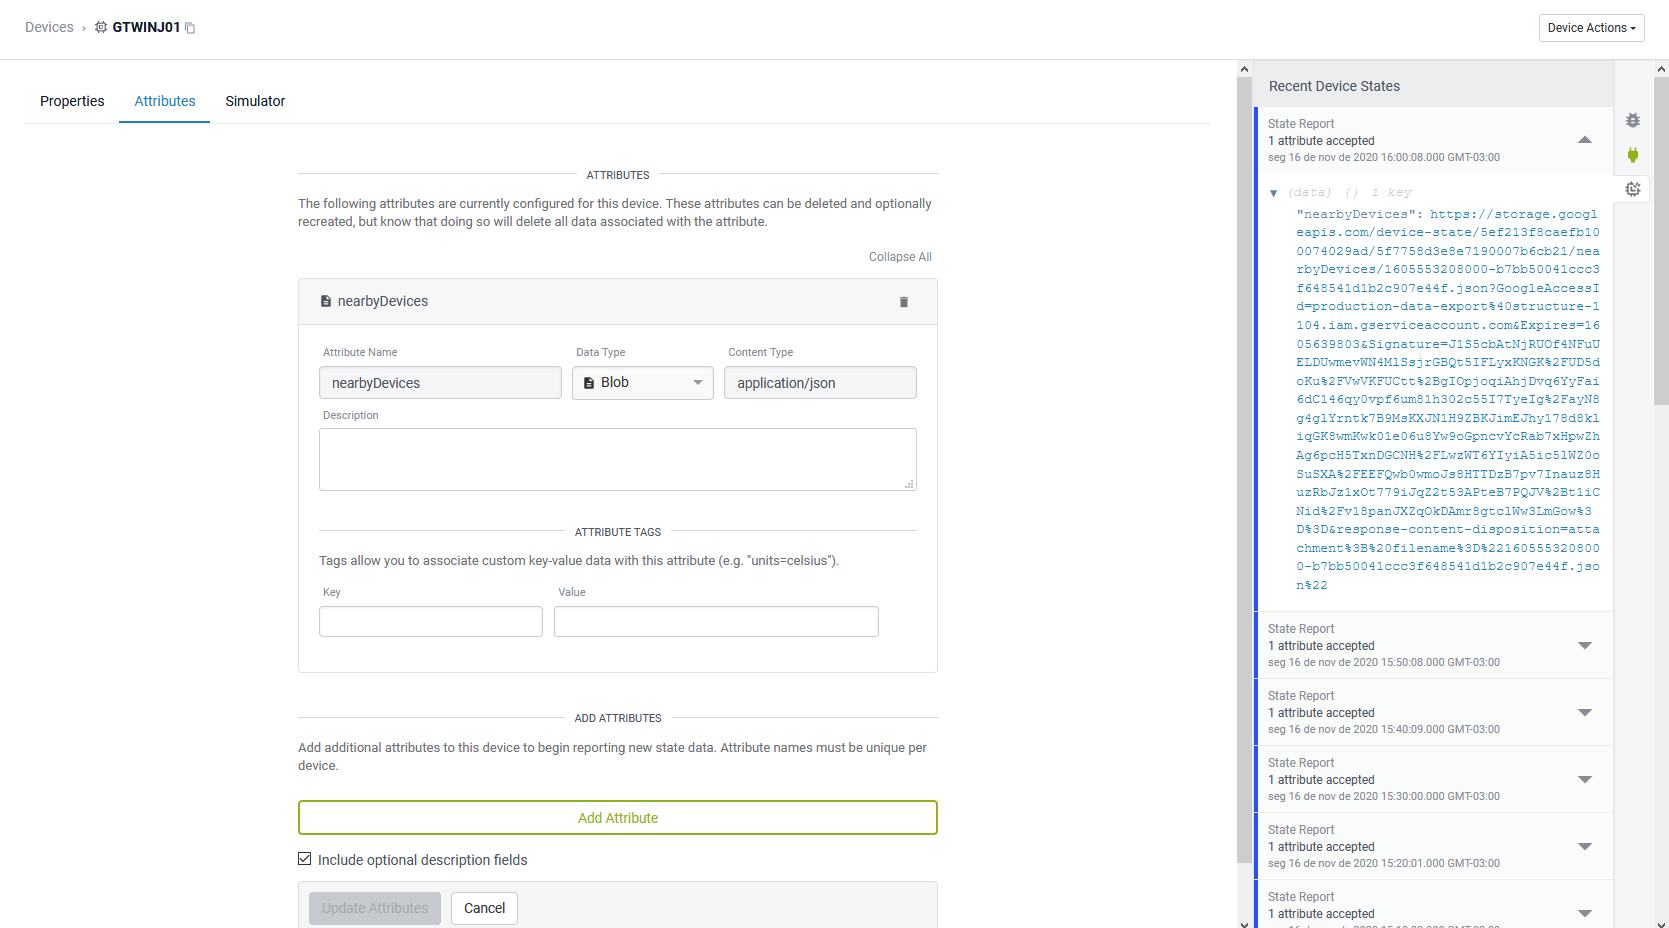Click the green plug connection icon
1669x928 pixels.
coord(1633,155)
